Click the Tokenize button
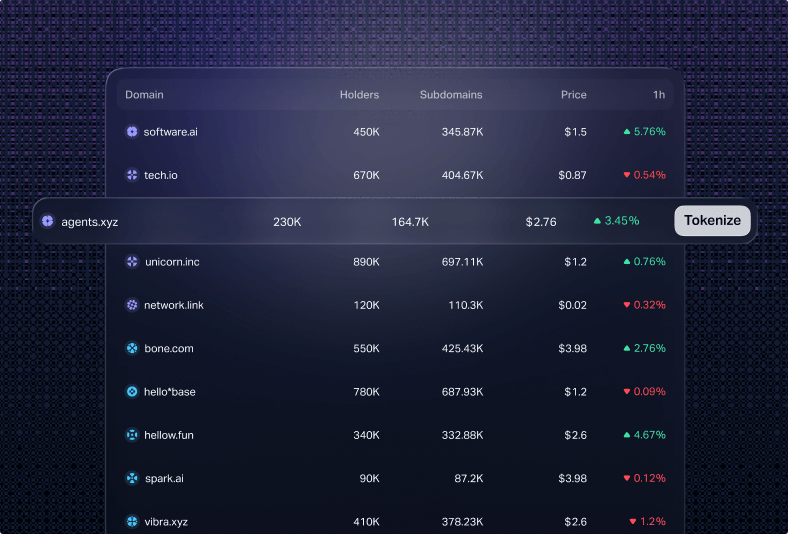This screenshot has width=788, height=534. (x=712, y=221)
